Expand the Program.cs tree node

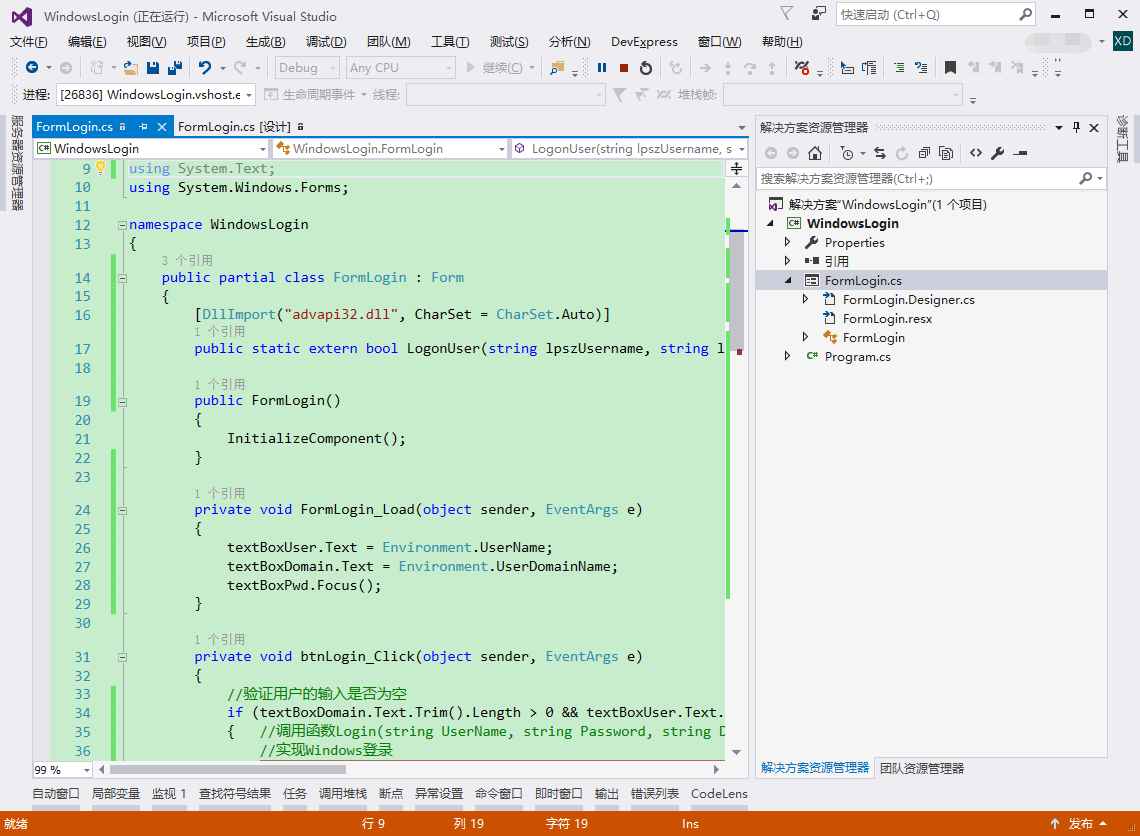787,355
